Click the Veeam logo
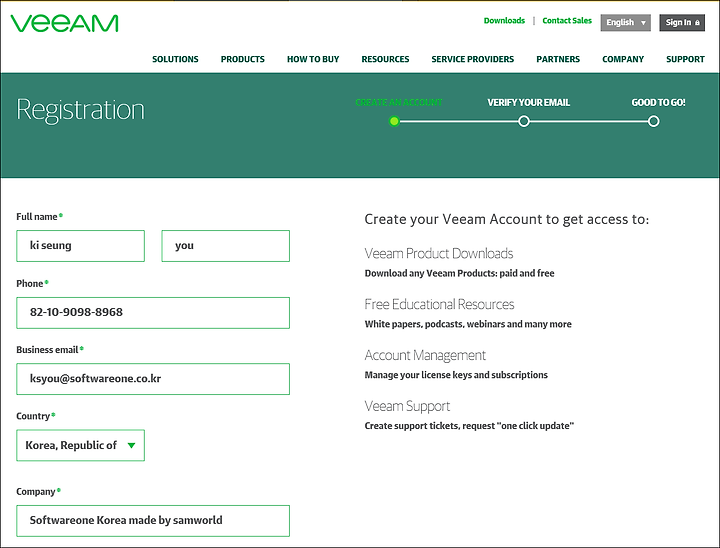 (64, 23)
